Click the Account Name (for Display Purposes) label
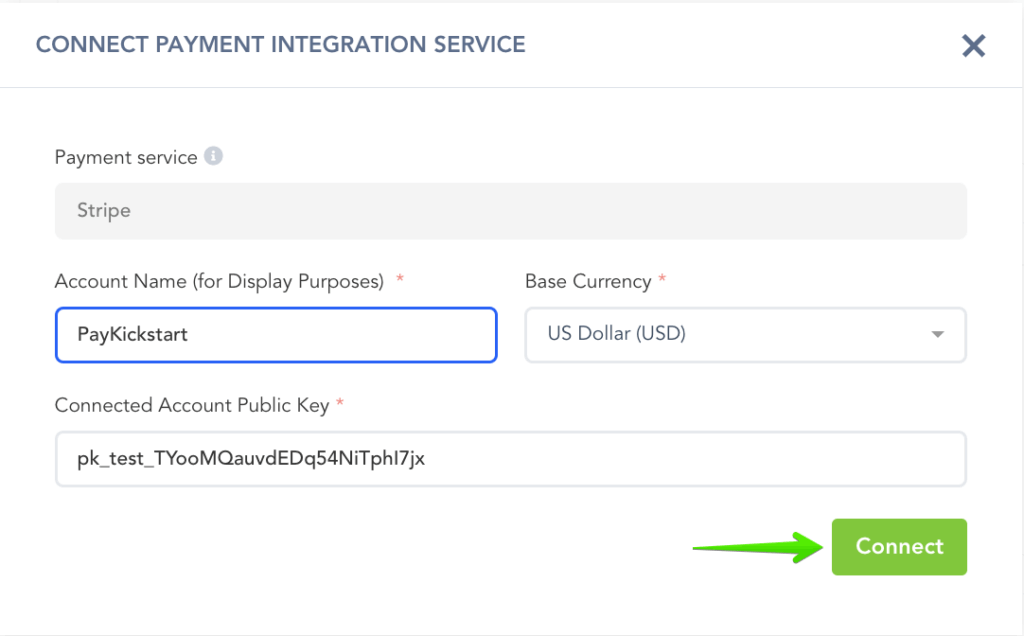The height and width of the screenshot is (636, 1024). tap(219, 282)
